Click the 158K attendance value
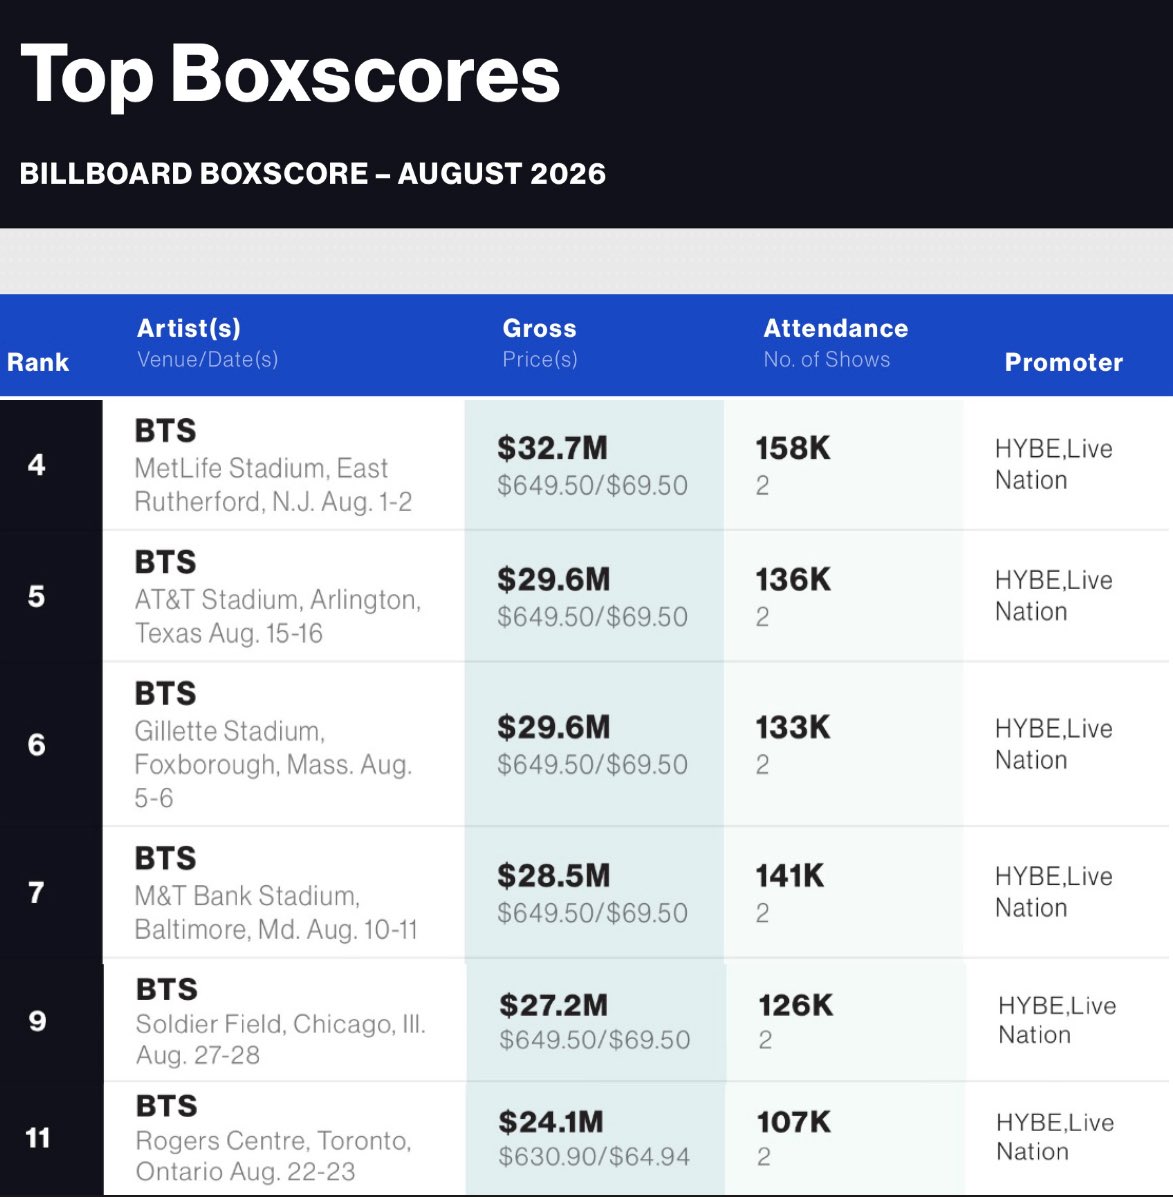The width and height of the screenshot is (1173, 1197). pyautogui.click(x=793, y=448)
